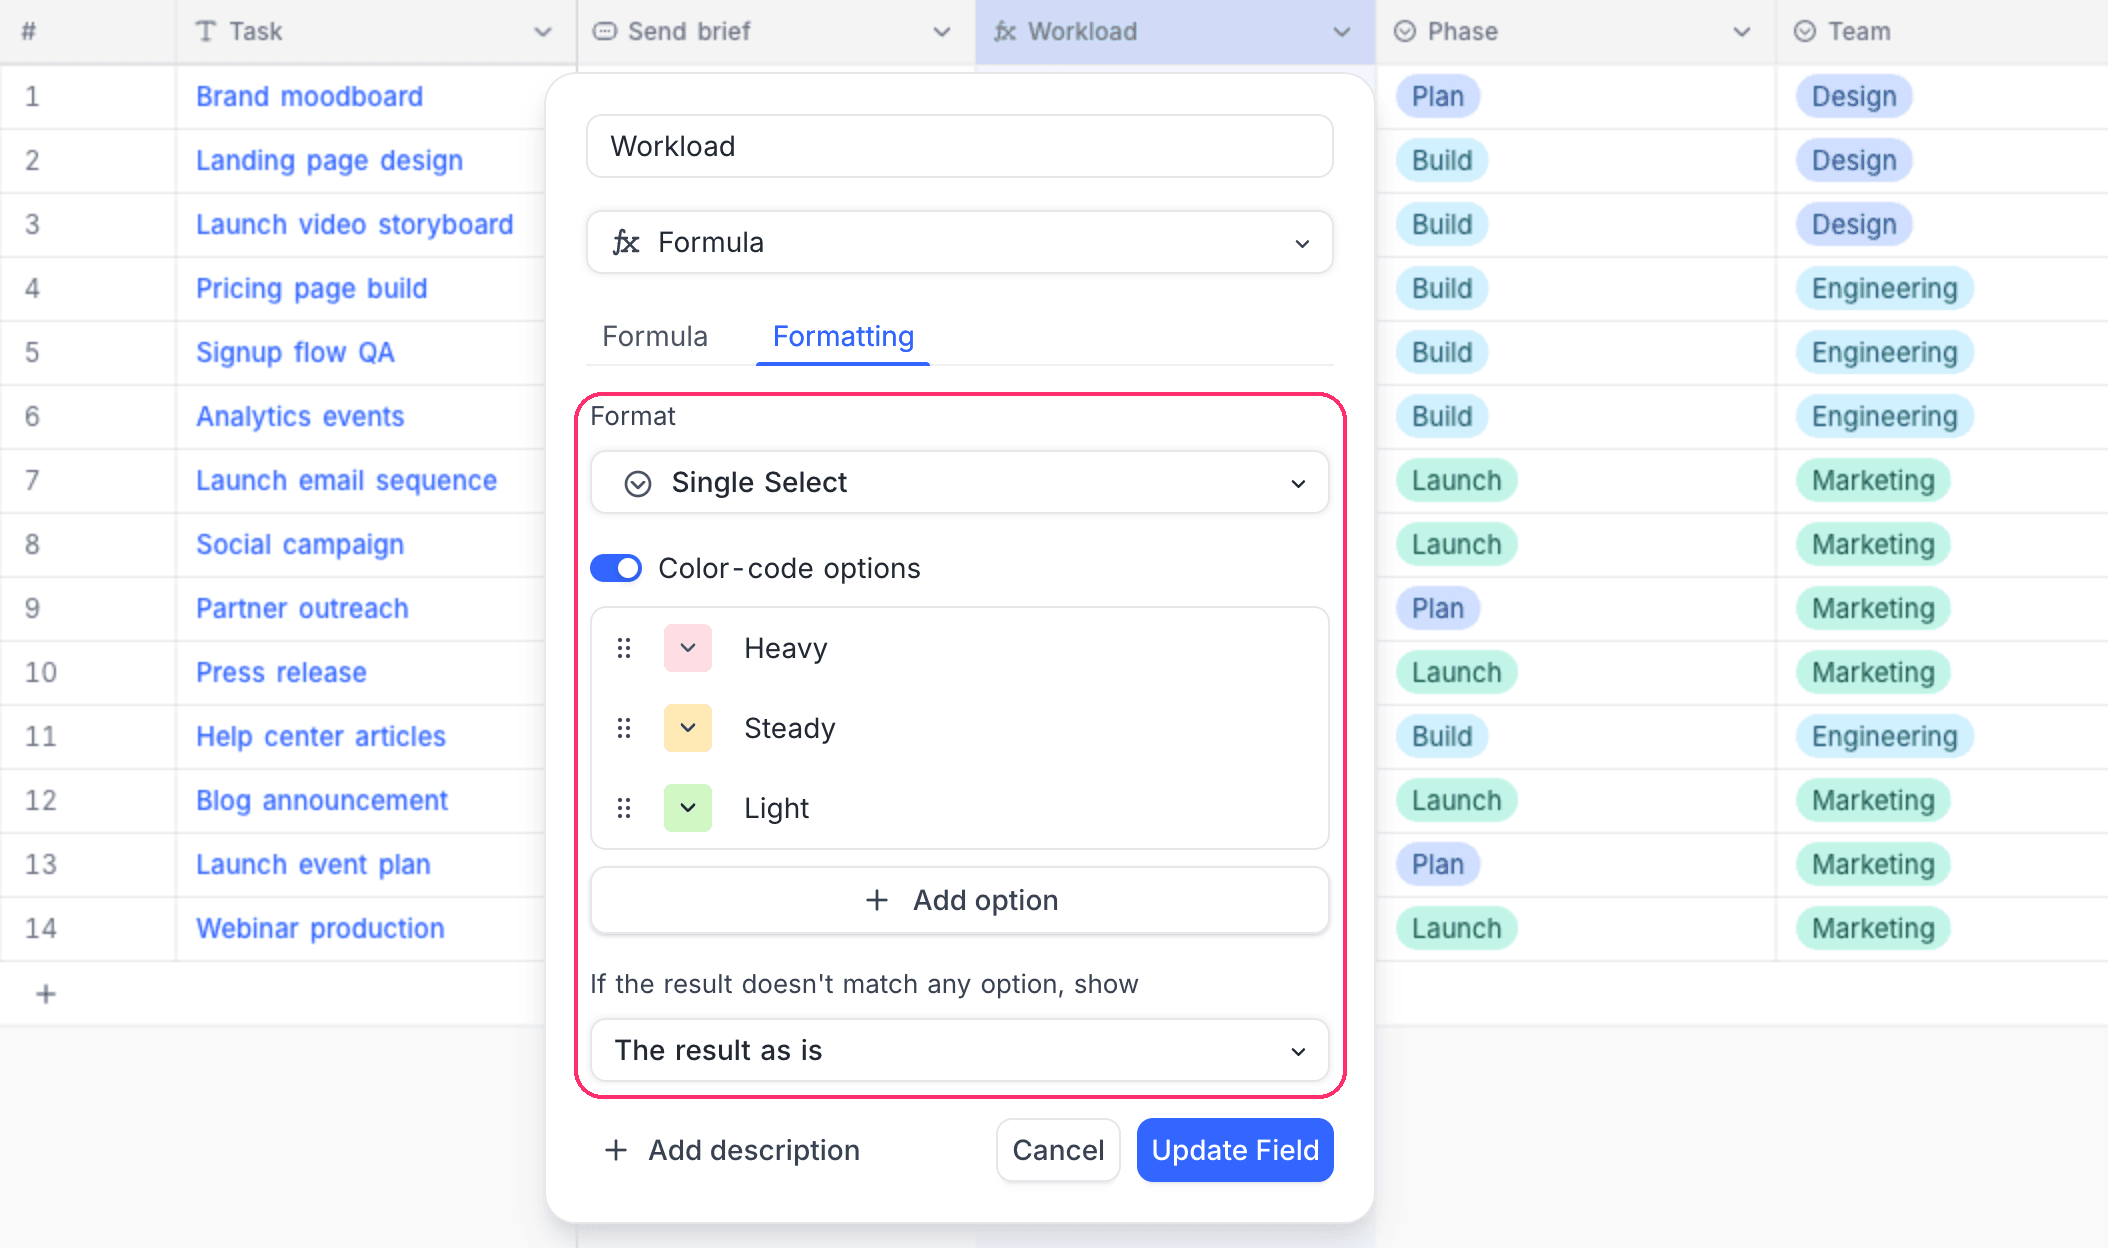Expand the Send brief column menu chevron
This screenshot has height=1248, width=2108.
(x=942, y=32)
